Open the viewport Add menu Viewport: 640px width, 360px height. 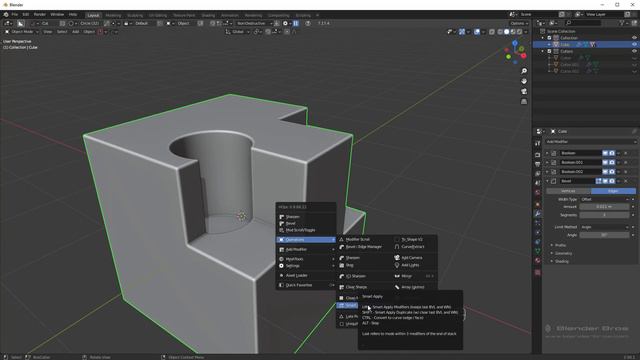pos(76,31)
